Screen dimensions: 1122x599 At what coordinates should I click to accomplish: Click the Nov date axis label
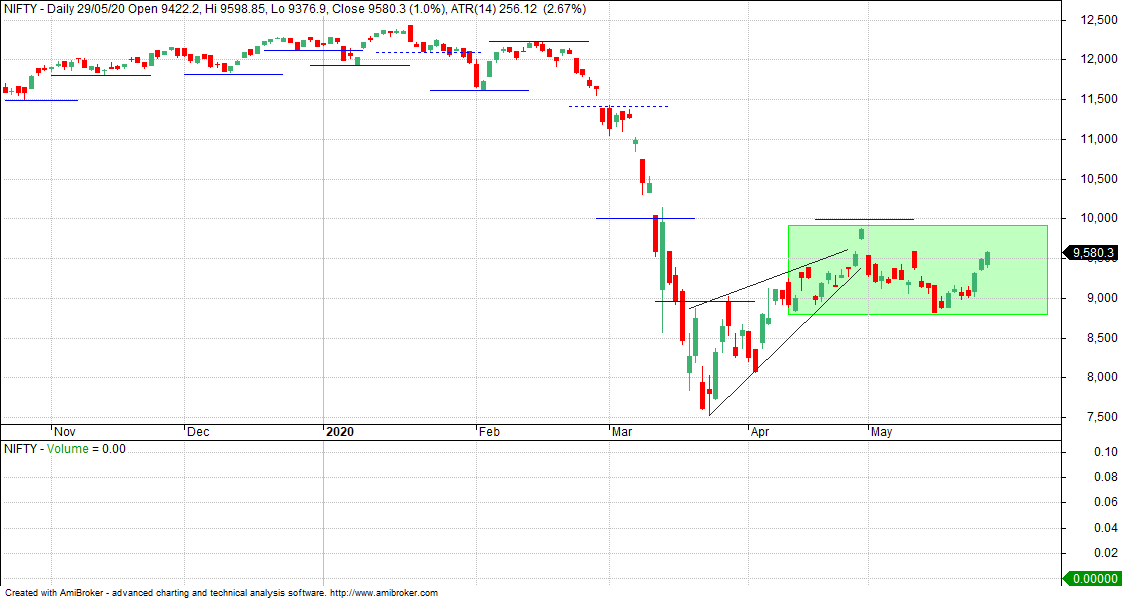coord(65,432)
